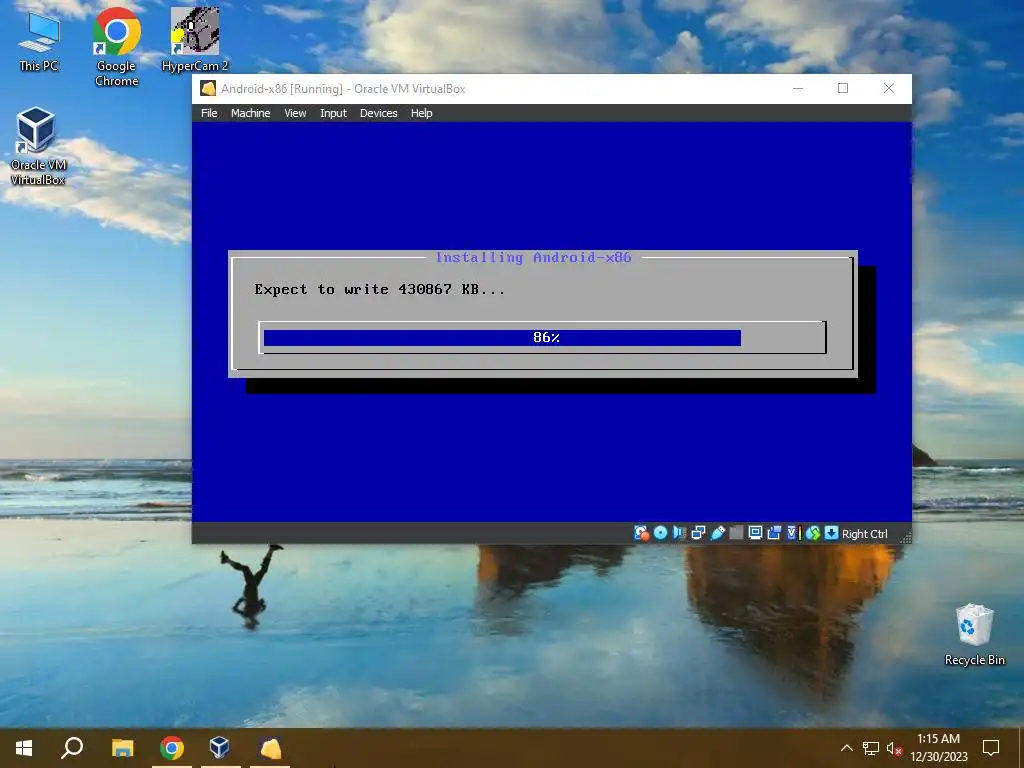Click the optical disk status icon
Image resolution: width=1024 pixels, height=768 pixels.
[x=660, y=533]
